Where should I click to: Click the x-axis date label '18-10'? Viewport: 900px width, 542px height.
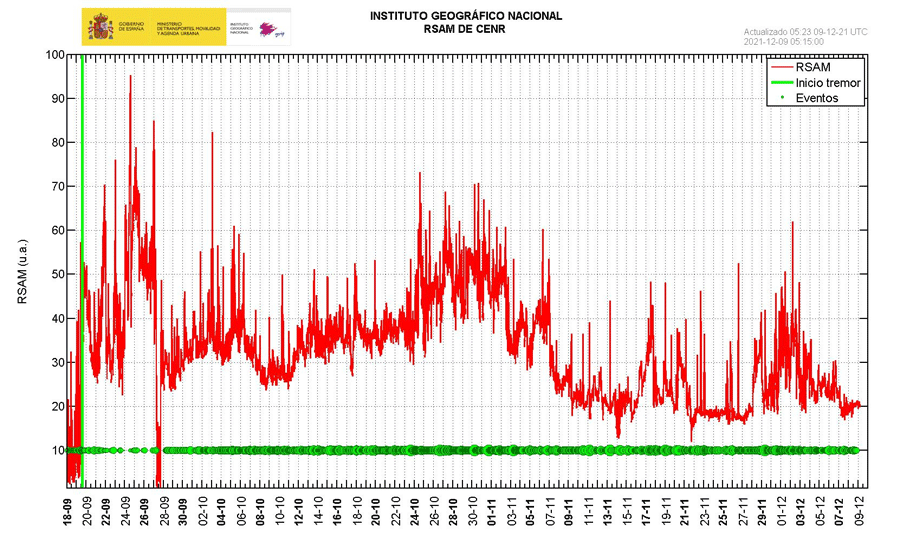[x=356, y=512]
